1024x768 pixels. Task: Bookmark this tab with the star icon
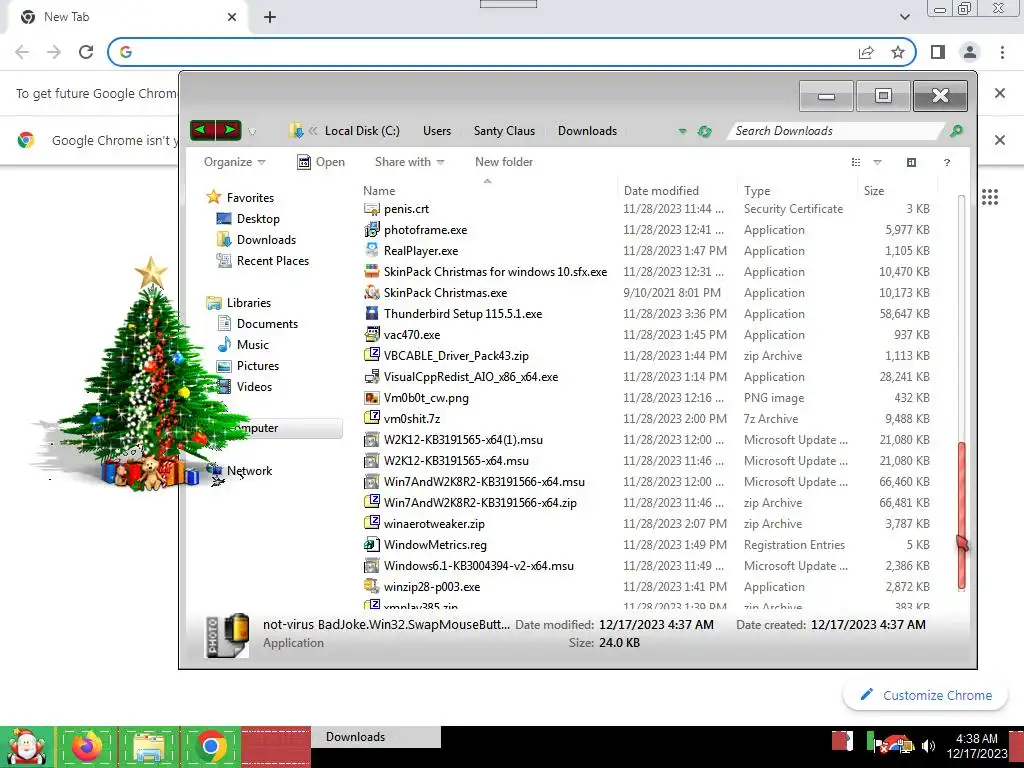(x=898, y=52)
